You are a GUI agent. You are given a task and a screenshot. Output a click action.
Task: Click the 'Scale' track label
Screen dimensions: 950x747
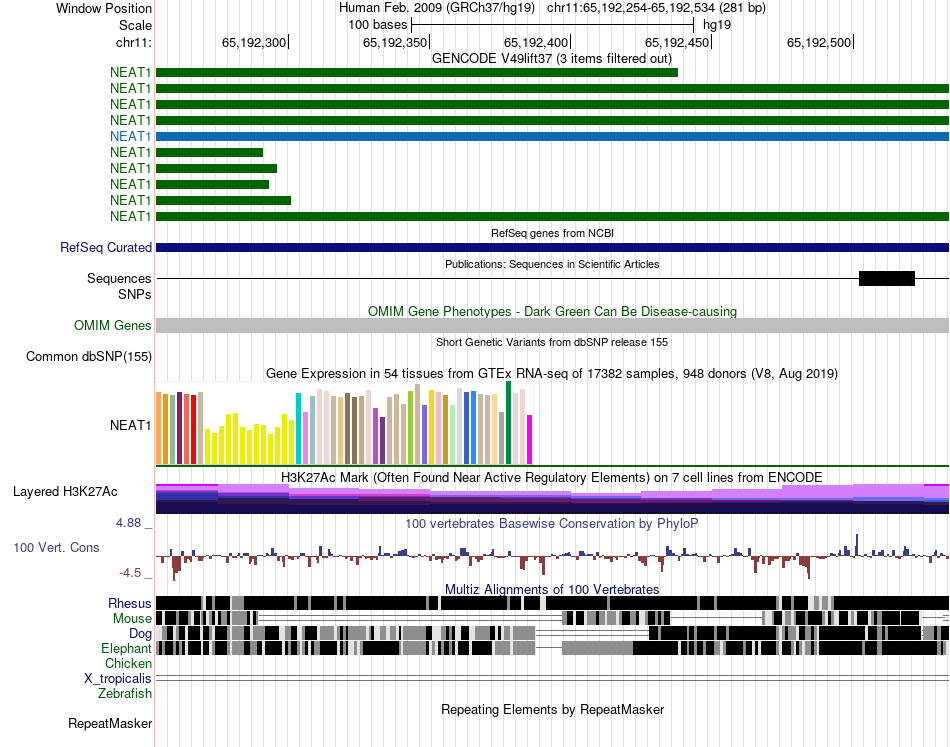(x=135, y=25)
